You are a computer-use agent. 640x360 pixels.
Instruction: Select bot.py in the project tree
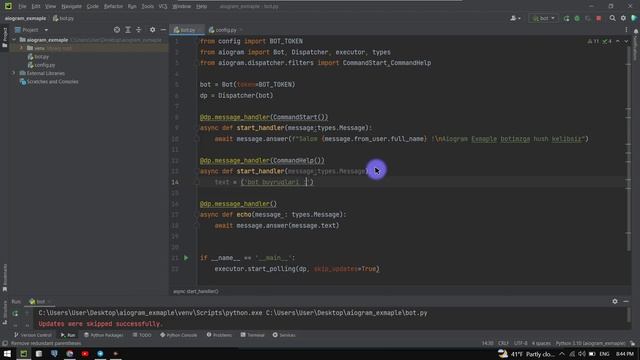click(x=38, y=56)
